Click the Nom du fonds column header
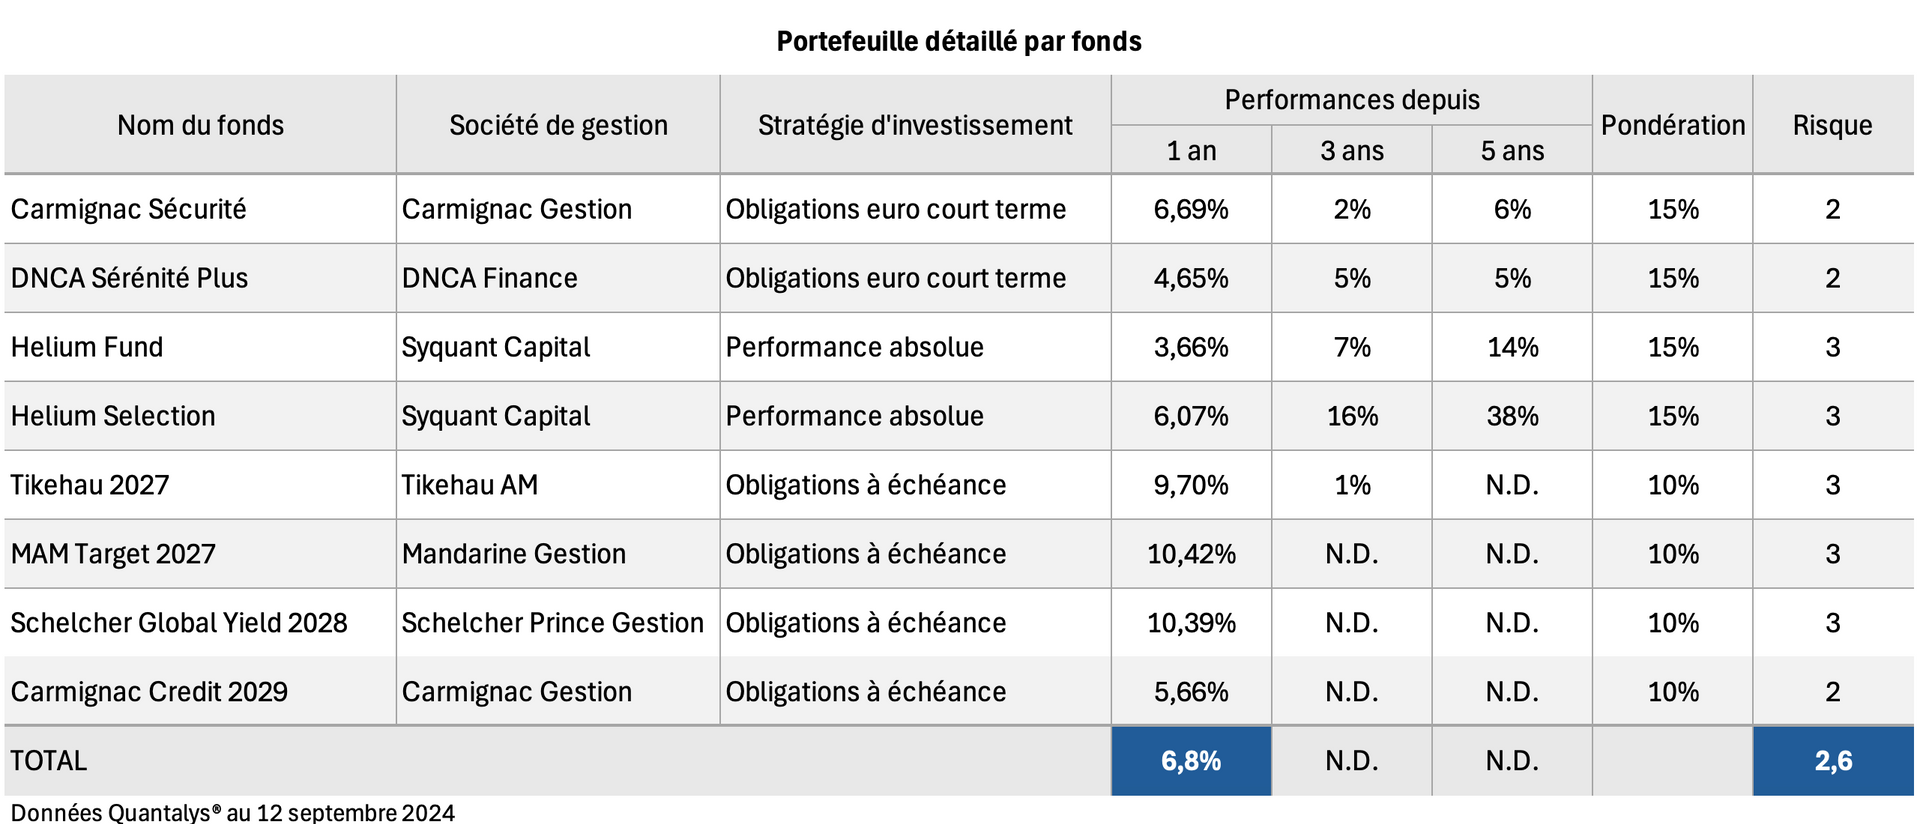The image size is (1920, 824). point(200,125)
